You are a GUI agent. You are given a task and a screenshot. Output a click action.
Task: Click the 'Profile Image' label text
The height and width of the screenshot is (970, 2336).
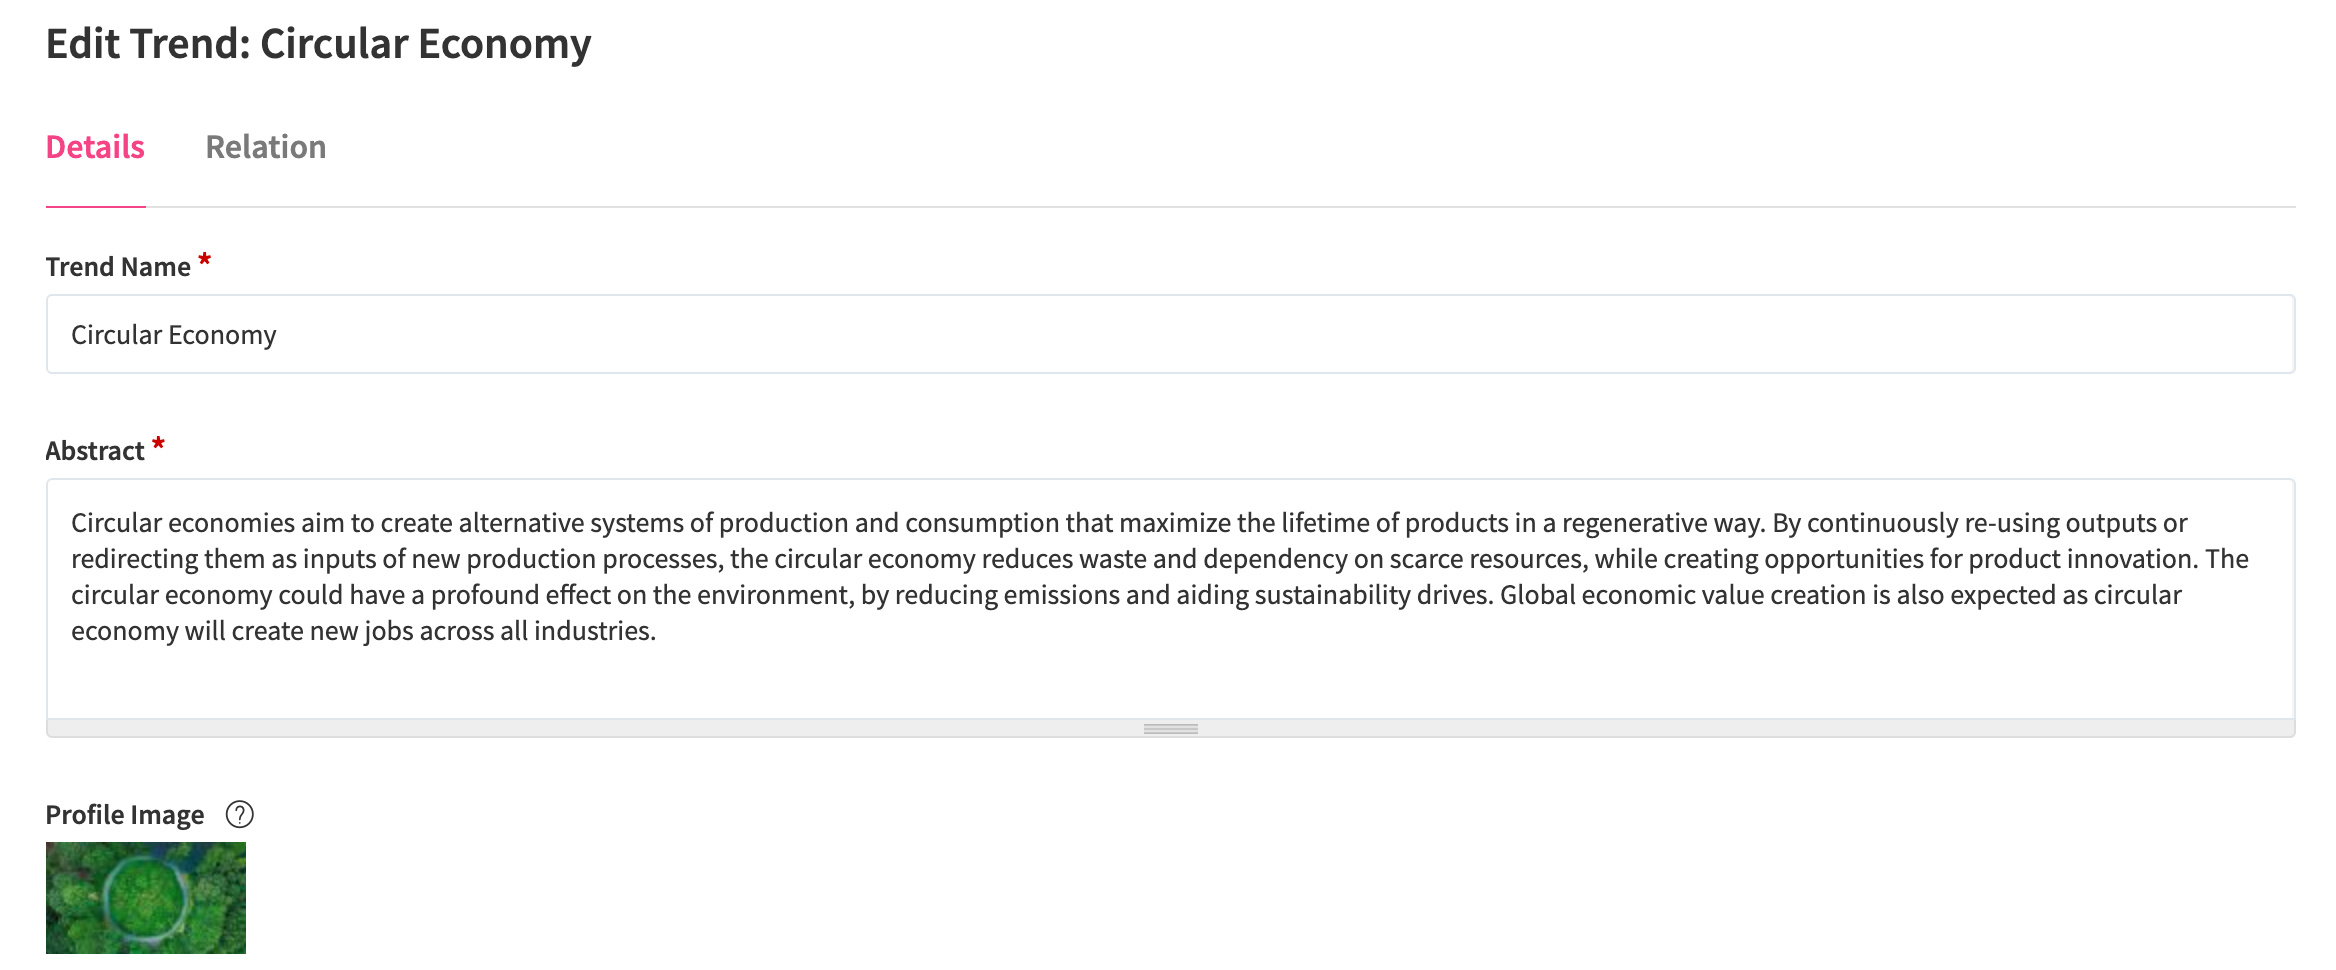pyautogui.click(x=125, y=815)
